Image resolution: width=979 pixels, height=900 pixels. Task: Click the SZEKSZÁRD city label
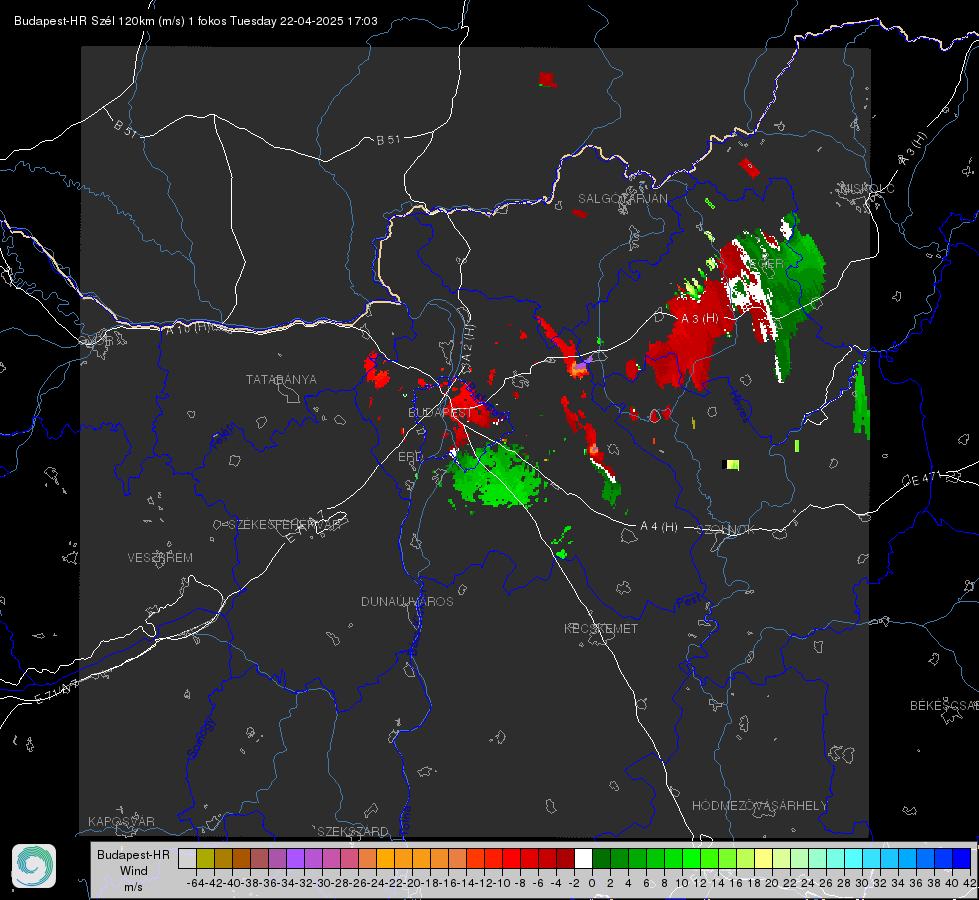353,831
